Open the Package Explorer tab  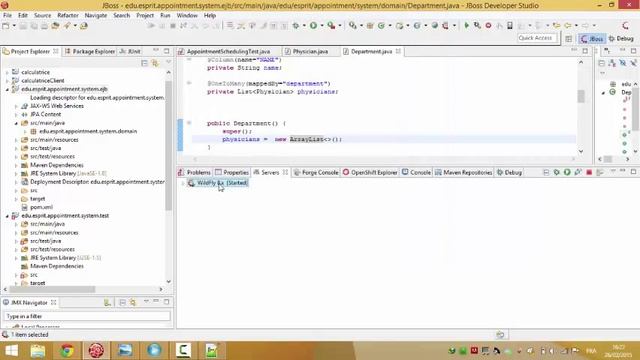click(90, 51)
